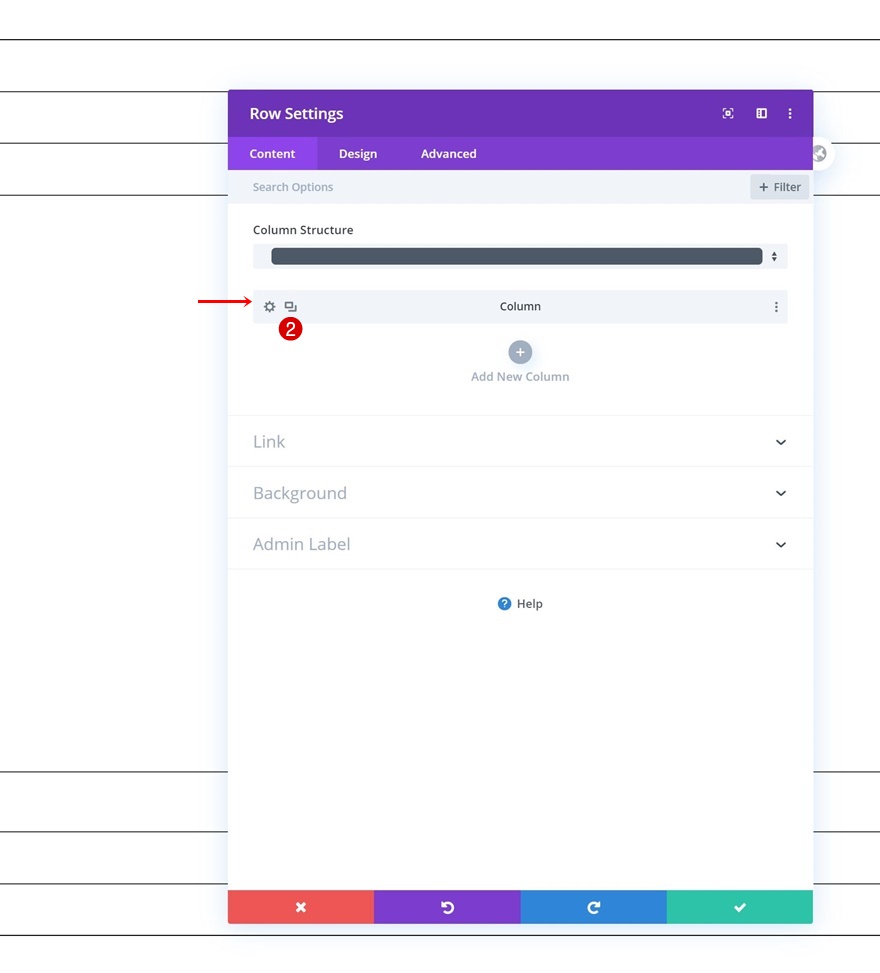Screen dimensions: 880x973
Task: Expand the Admin Label section
Action: tap(520, 544)
